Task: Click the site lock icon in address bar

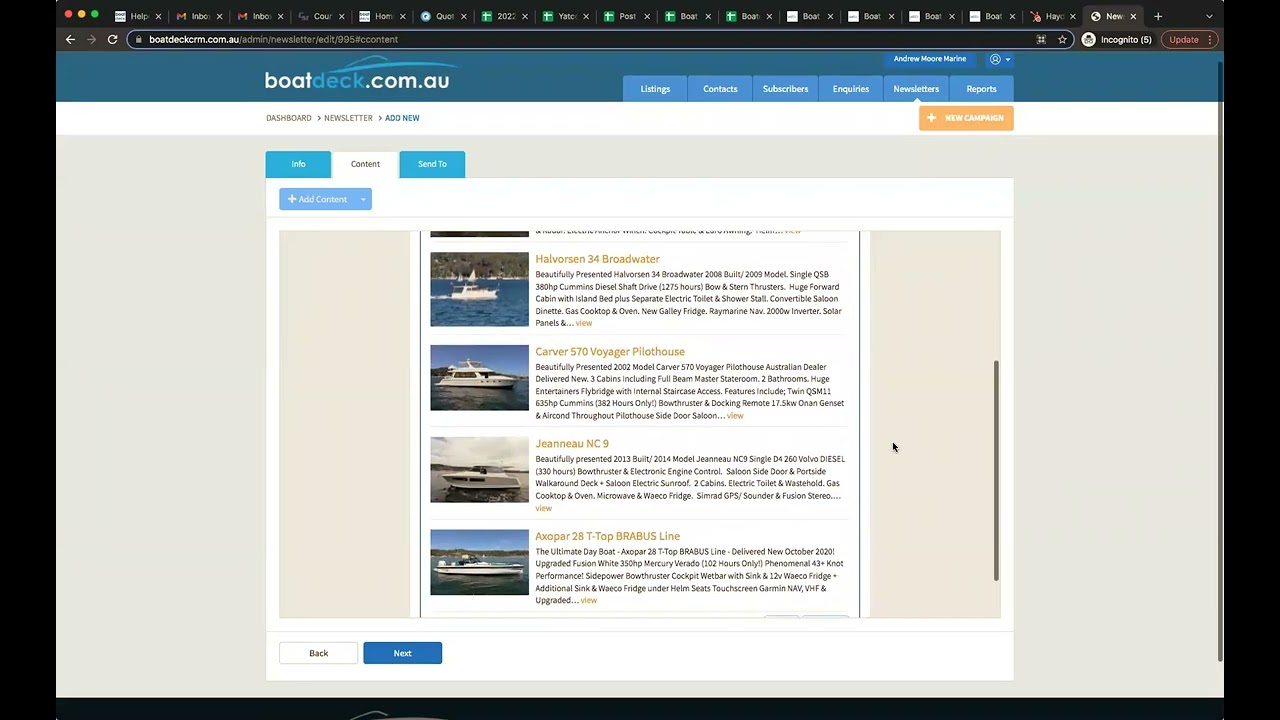Action: pyautogui.click(x=139, y=39)
